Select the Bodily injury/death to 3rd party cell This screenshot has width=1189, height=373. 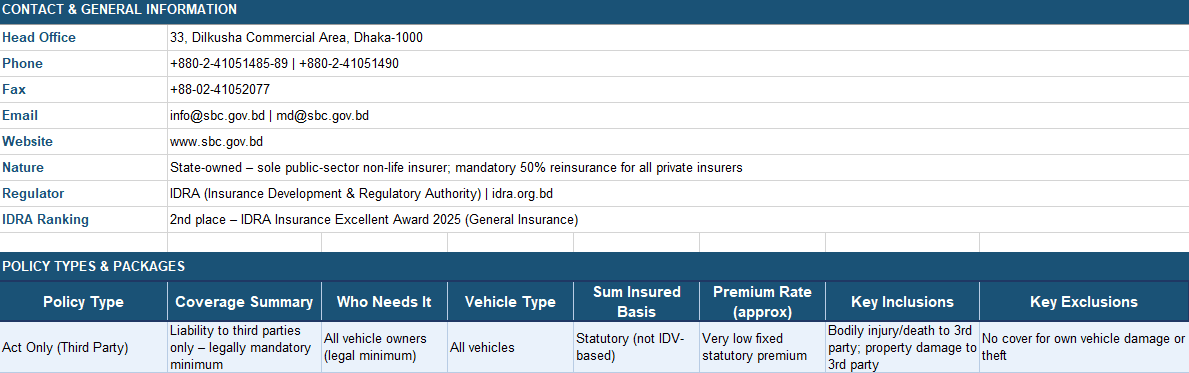point(902,347)
